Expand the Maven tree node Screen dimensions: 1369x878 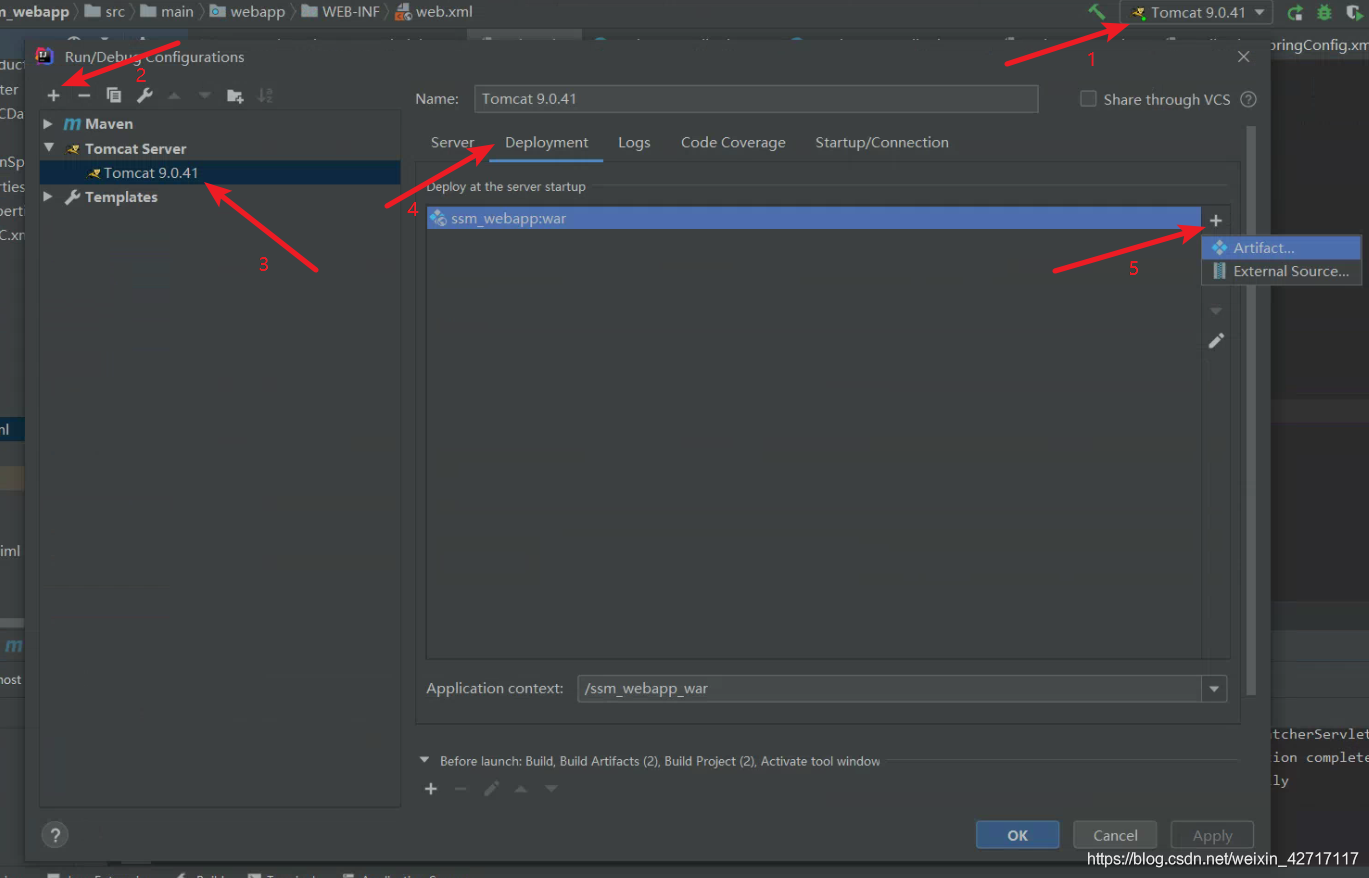48,124
